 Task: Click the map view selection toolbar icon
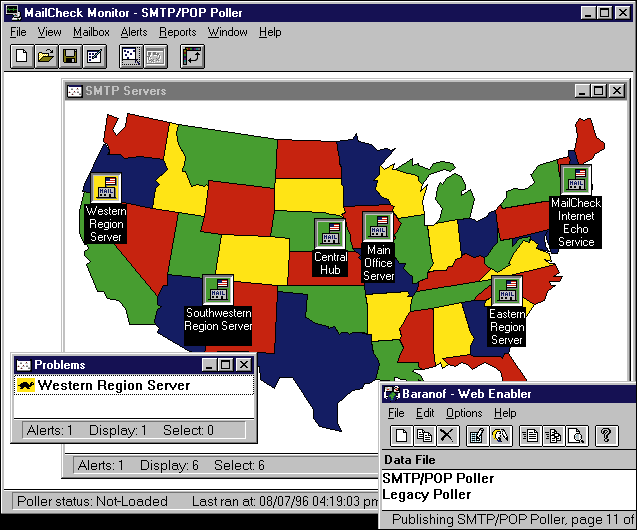point(131,56)
